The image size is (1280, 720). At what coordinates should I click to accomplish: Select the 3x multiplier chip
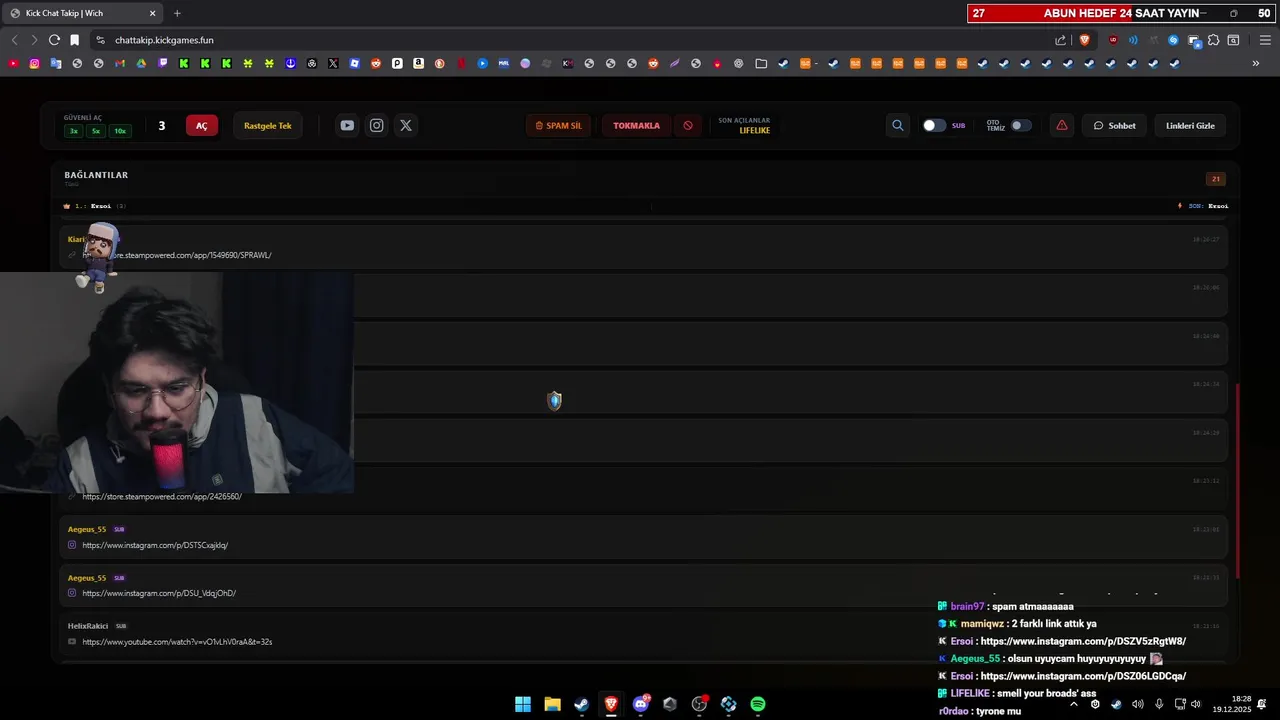coord(73,131)
